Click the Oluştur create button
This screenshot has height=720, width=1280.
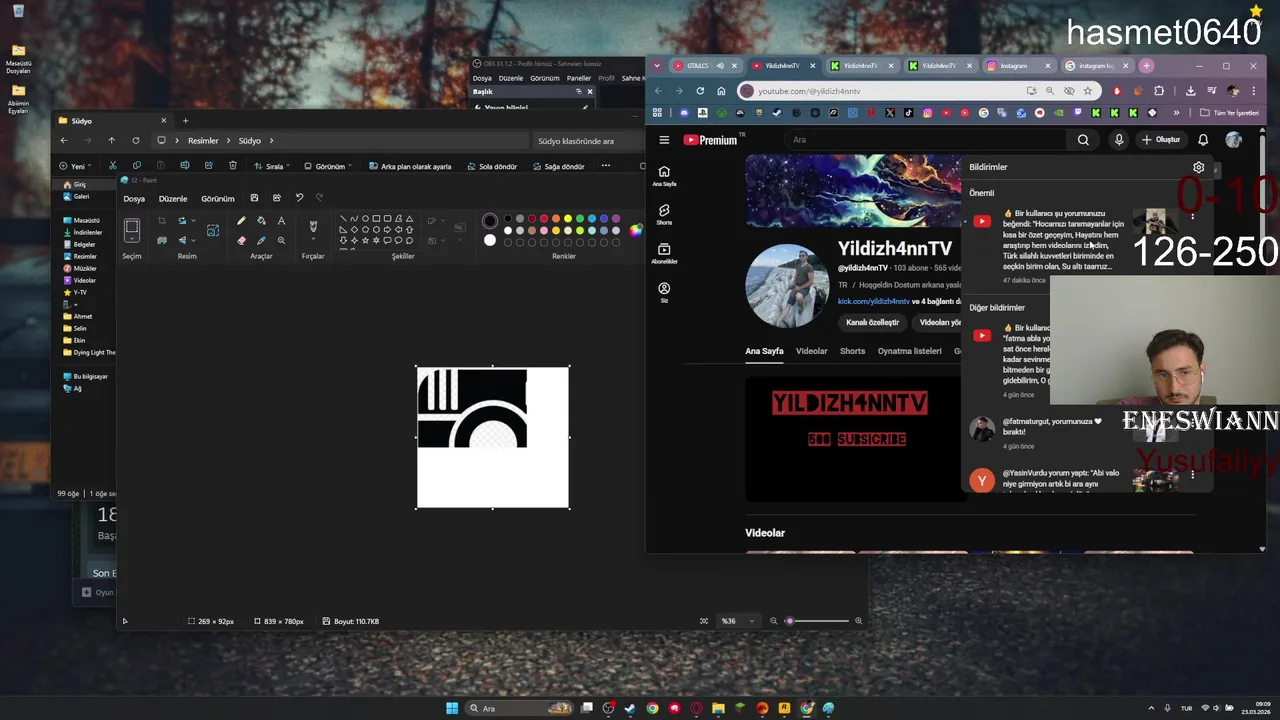[x=1161, y=140]
